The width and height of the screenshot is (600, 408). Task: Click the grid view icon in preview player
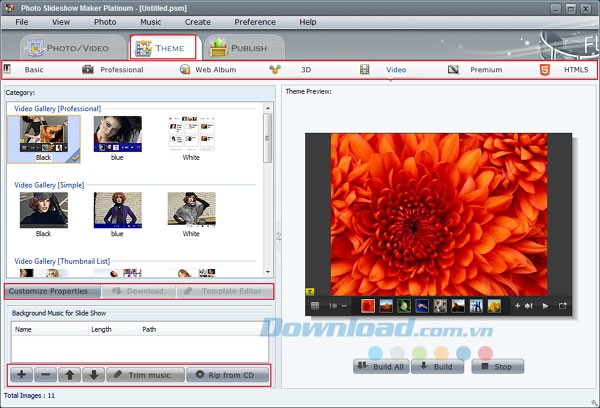click(x=314, y=305)
